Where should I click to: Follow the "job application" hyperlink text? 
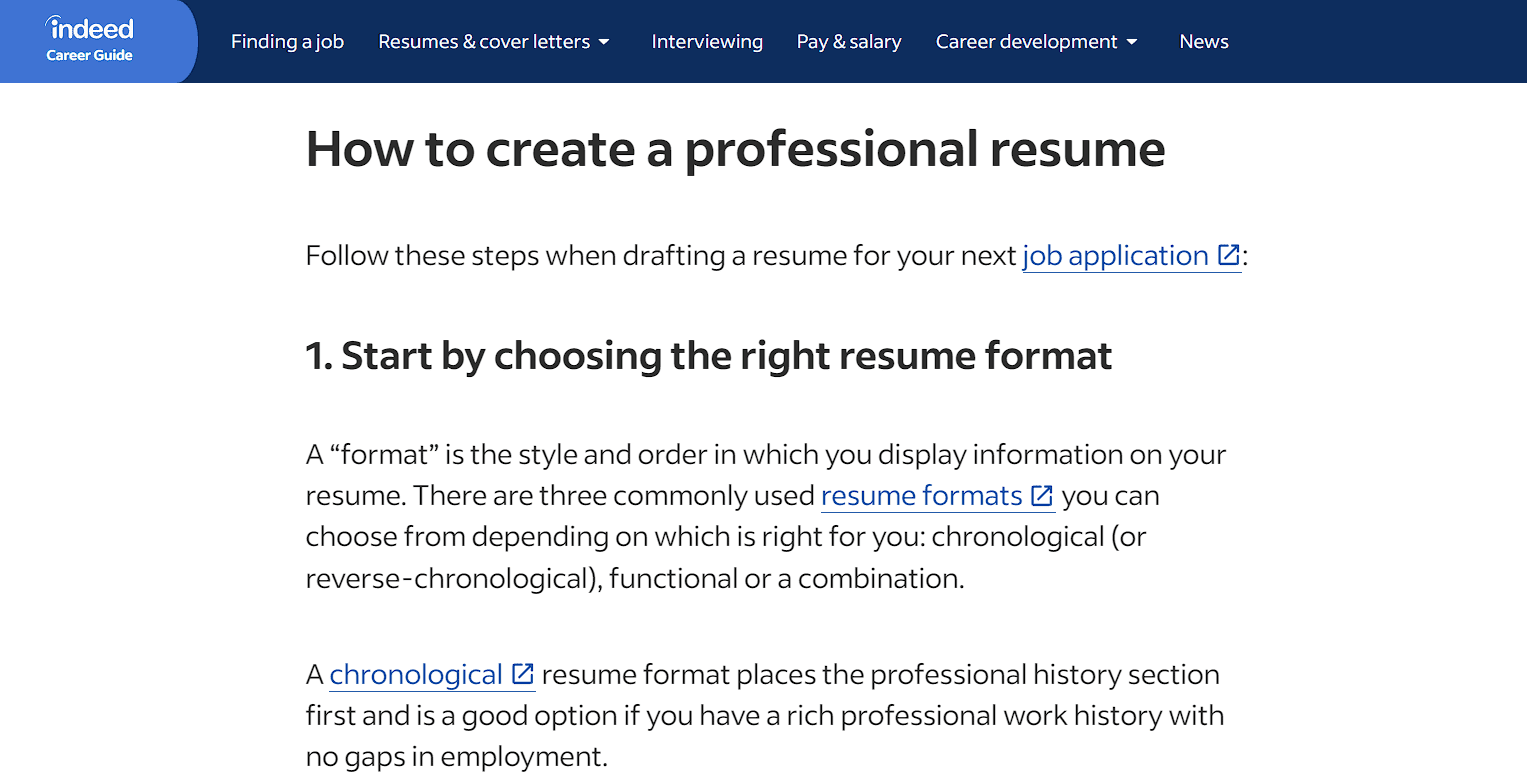tap(1115, 256)
